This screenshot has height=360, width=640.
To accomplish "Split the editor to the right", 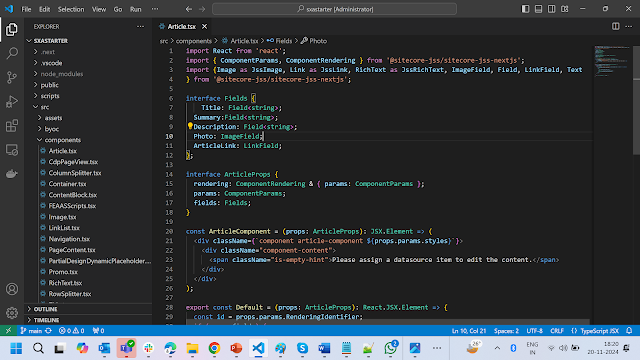I will (616, 27).
